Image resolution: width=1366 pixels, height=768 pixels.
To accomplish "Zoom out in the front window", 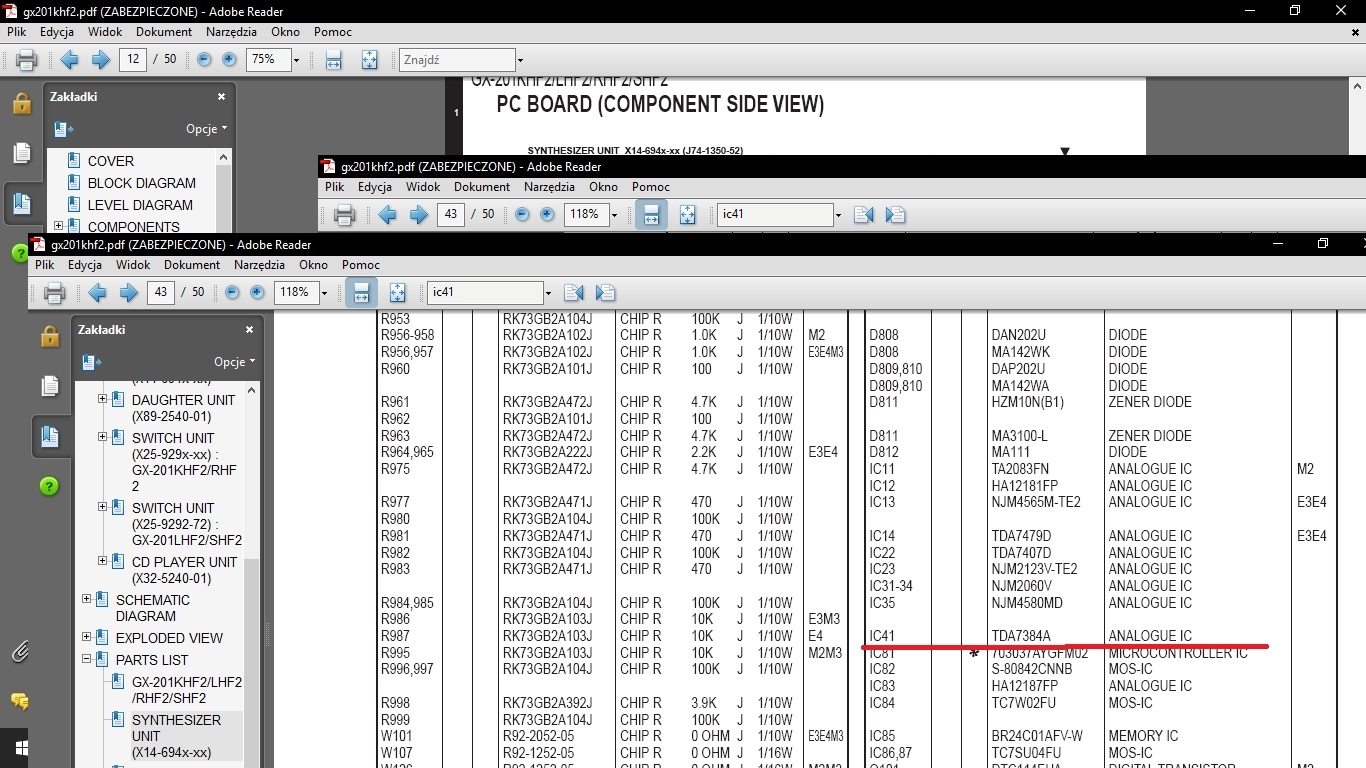I will pyautogui.click(x=233, y=293).
